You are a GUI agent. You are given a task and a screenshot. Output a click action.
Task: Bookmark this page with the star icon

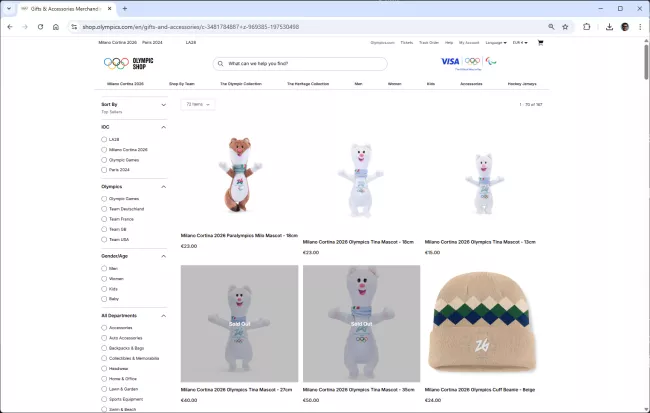tap(565, 27)
